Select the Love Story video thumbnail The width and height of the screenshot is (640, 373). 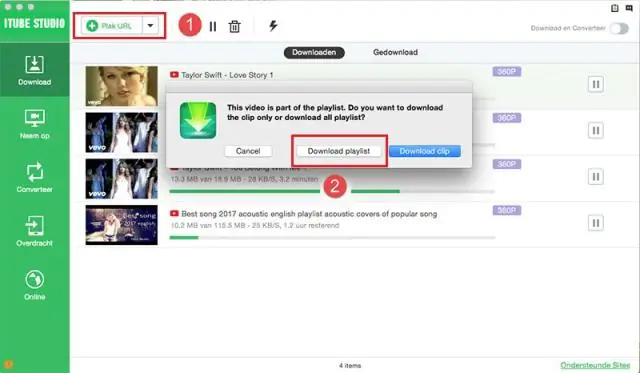pyautogui.click(x=121, y=86)
